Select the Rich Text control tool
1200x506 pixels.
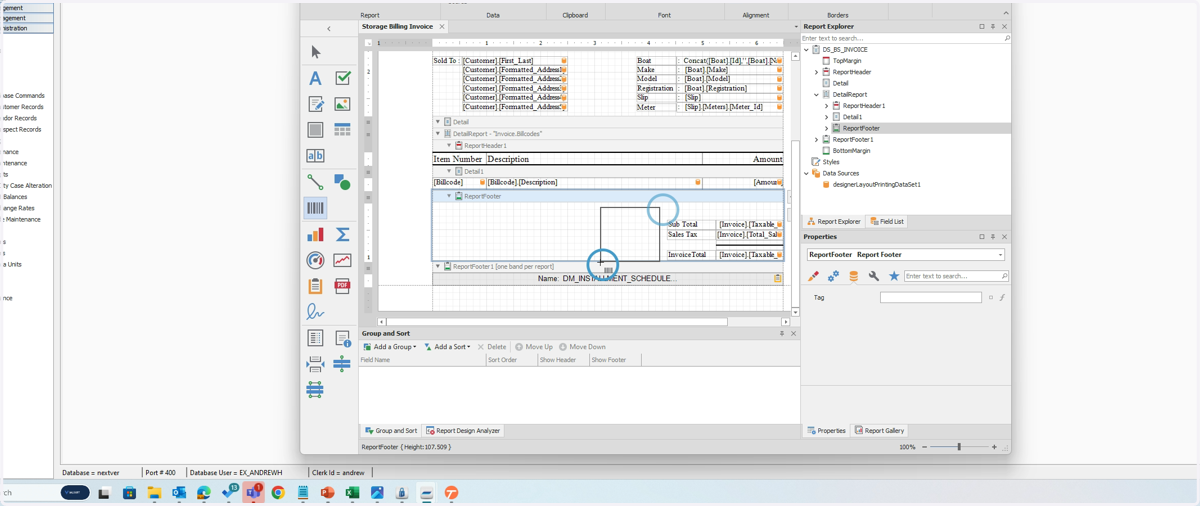click(315, 104)
